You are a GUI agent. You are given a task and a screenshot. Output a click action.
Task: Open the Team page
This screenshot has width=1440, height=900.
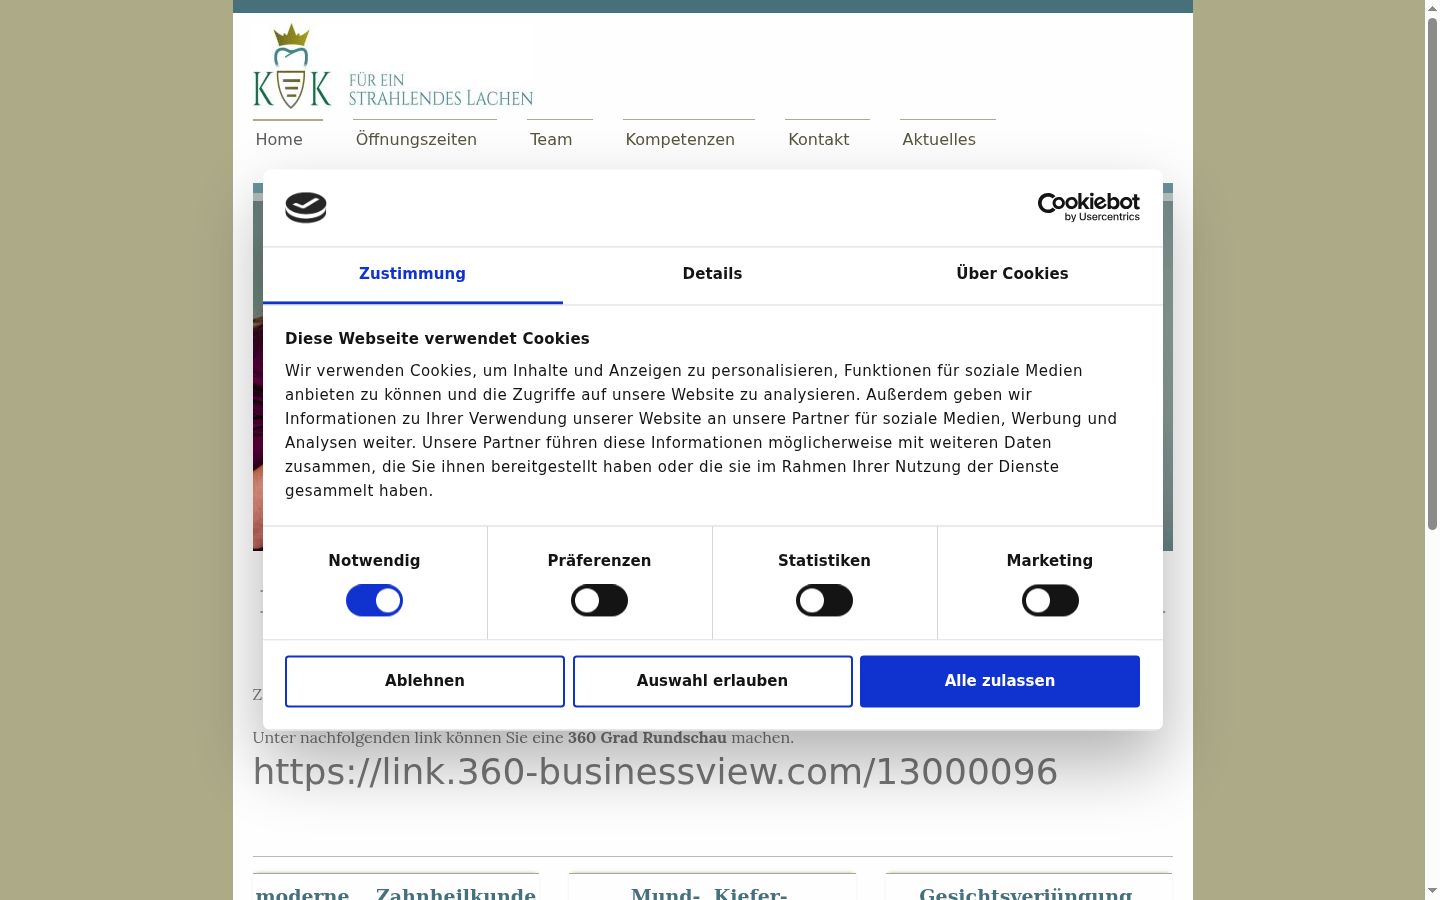tap(551, 140)
